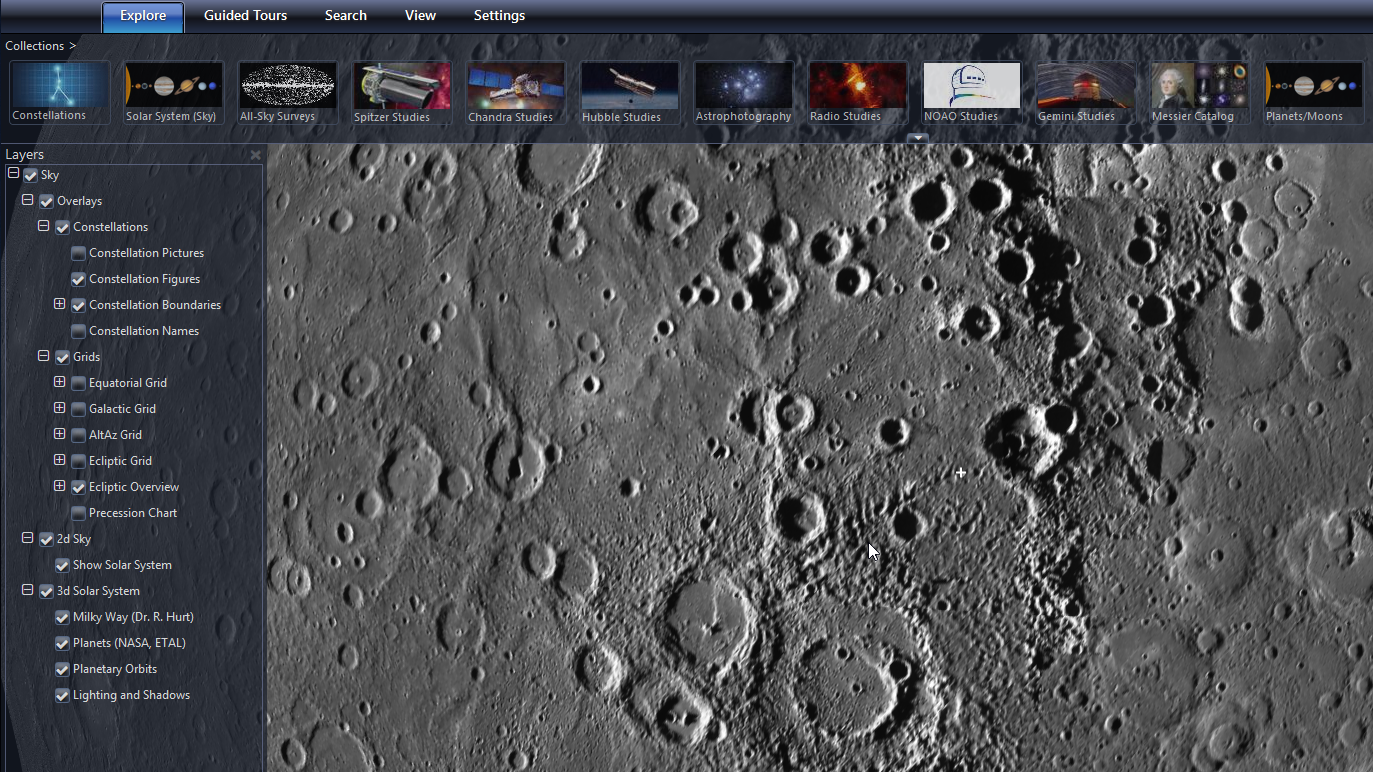Close the Layers panel
Screen dimensions: 1373x772
pyautogui.click(x=255, y=155)
